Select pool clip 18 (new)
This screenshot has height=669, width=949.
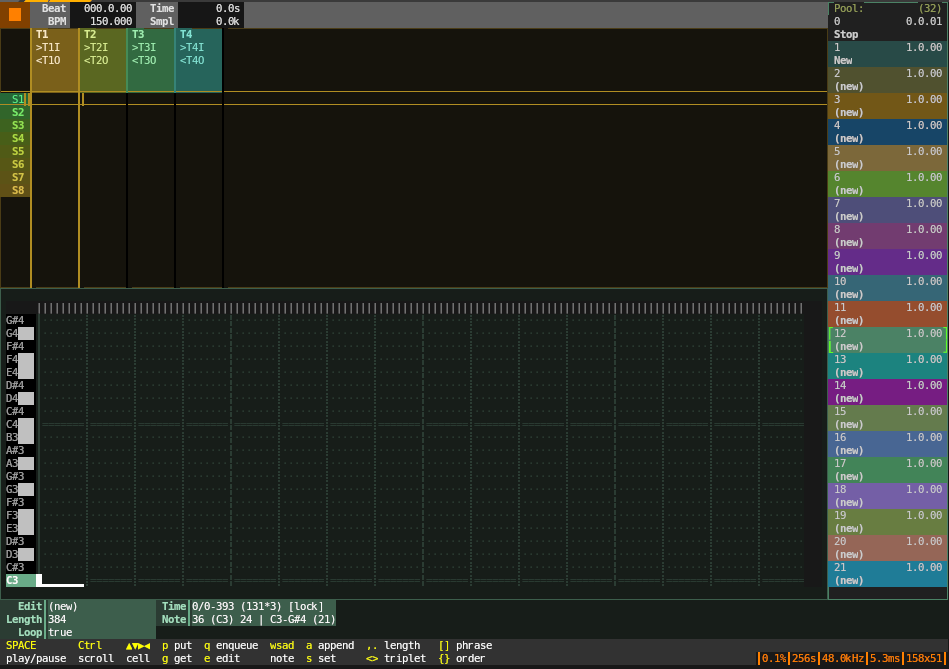point(888,496)
